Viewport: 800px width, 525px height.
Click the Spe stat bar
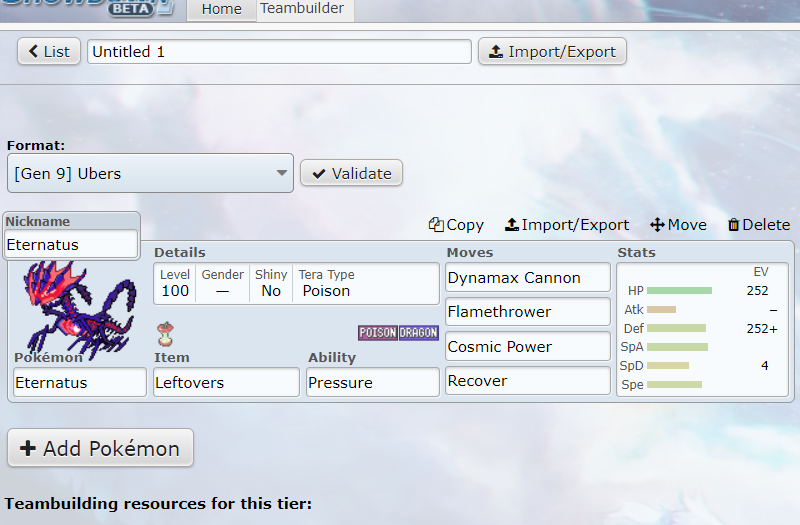coord(674,384)
